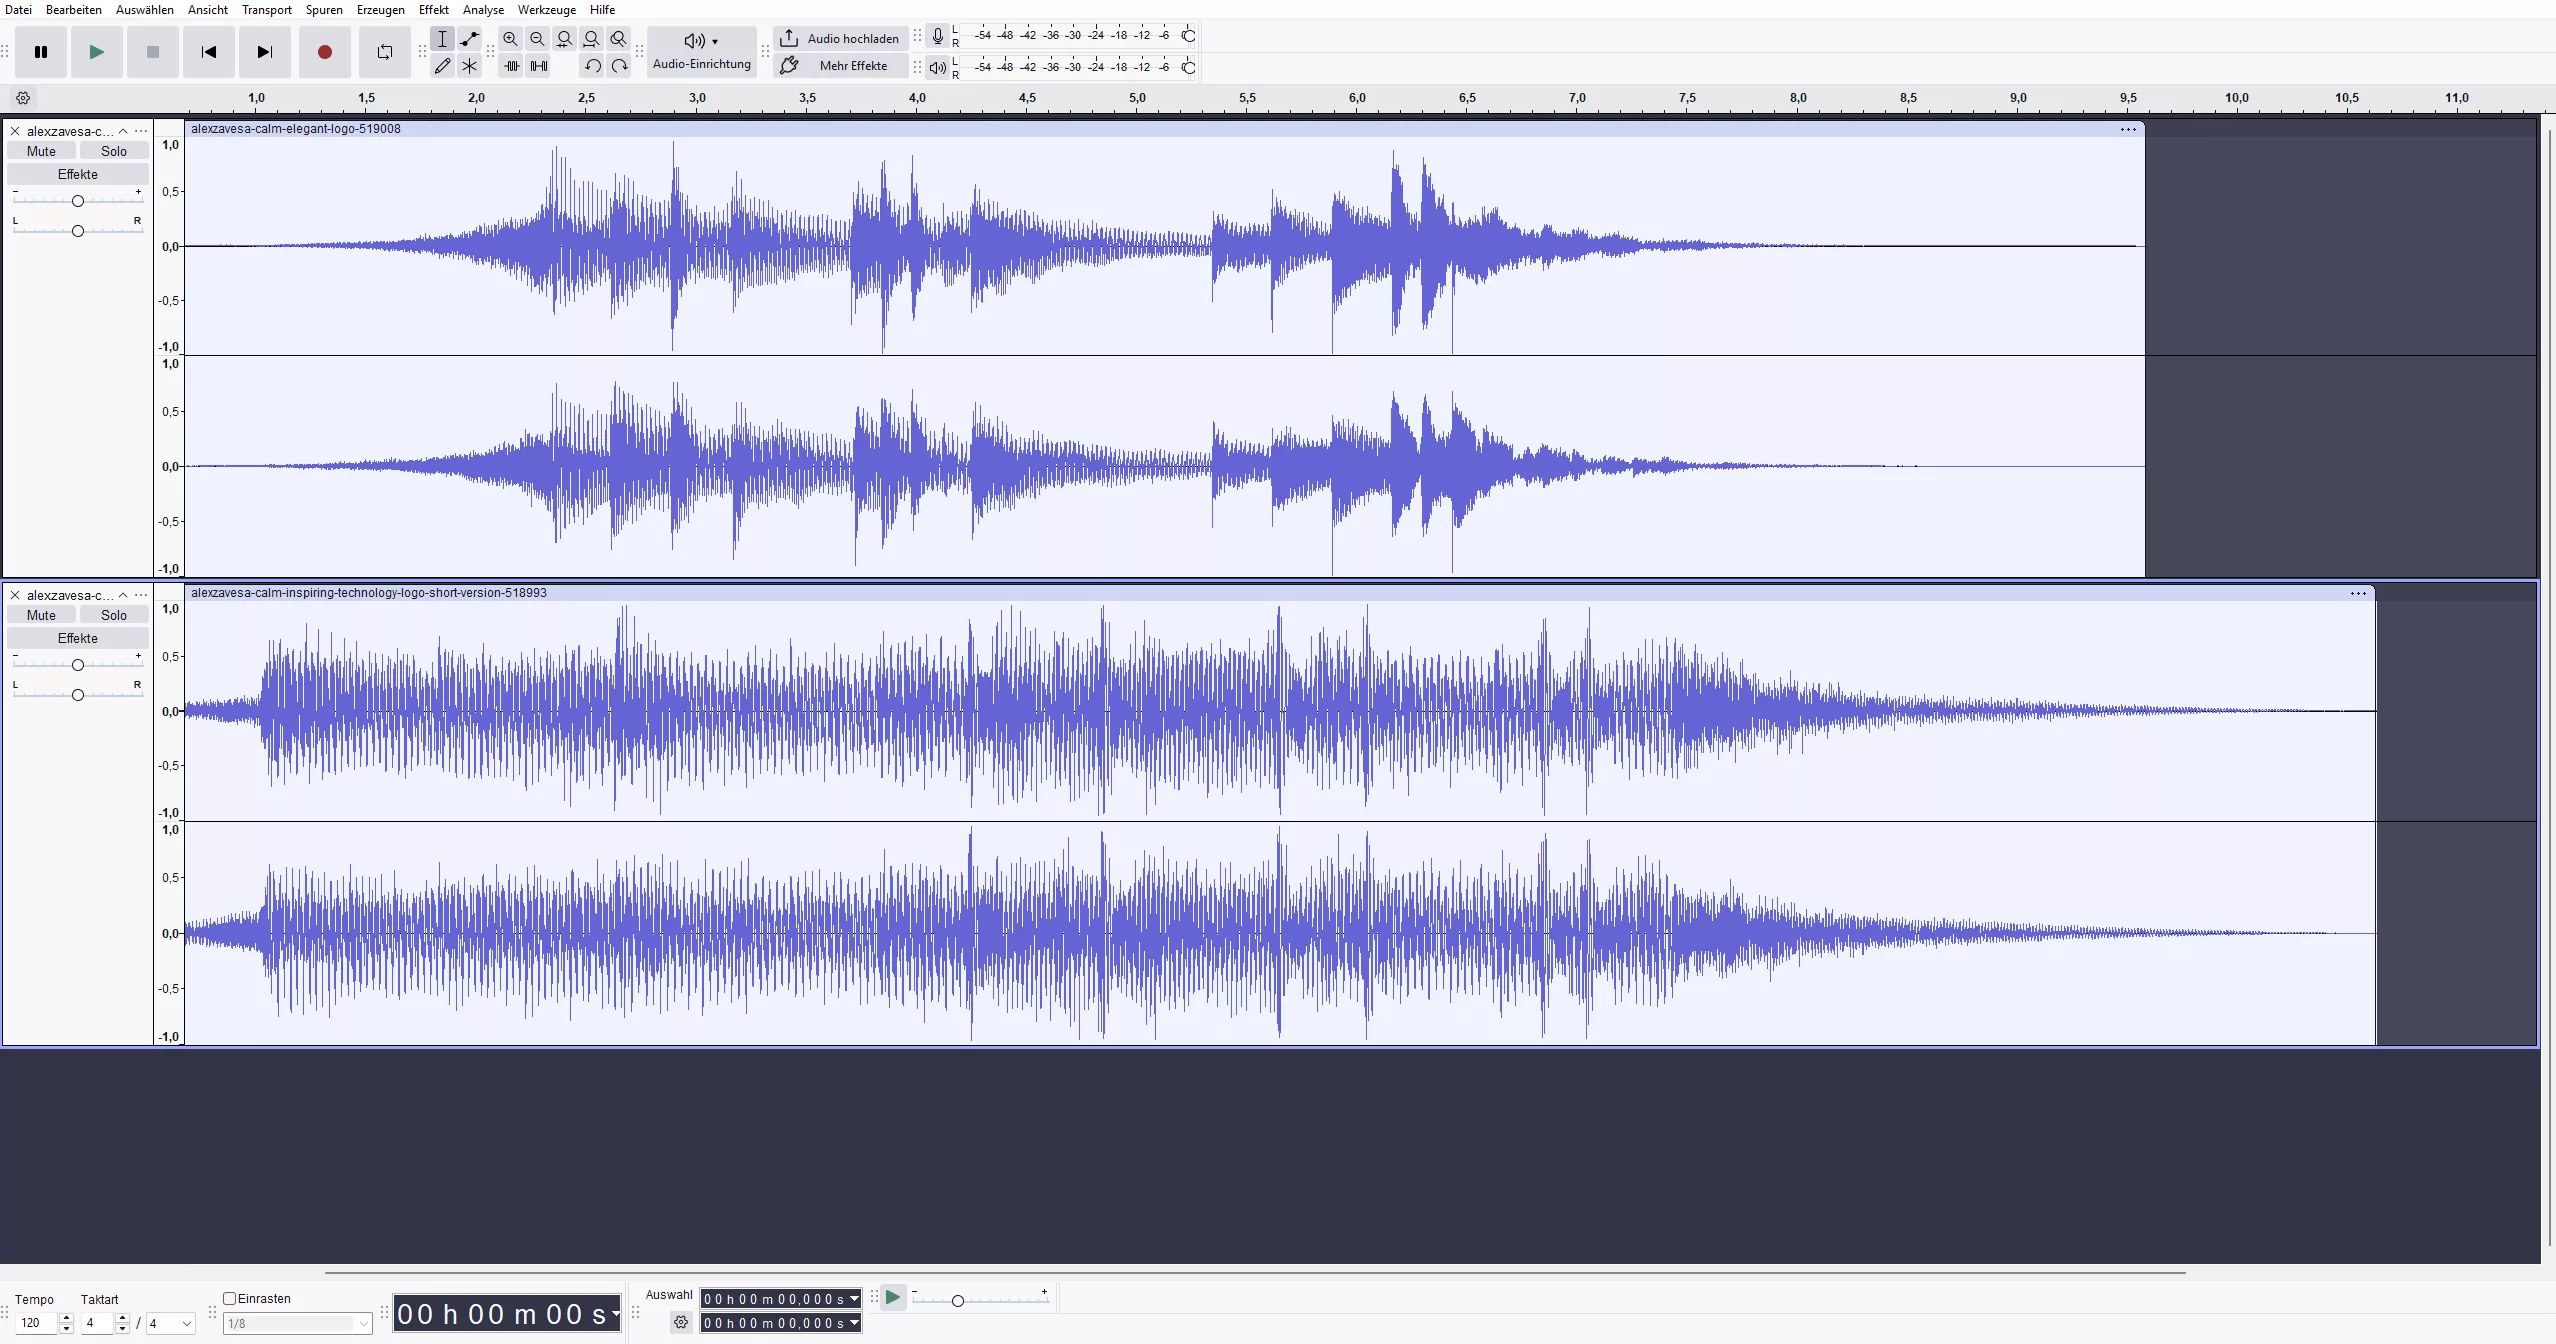Open the Auswählen menu

point(145,10)
